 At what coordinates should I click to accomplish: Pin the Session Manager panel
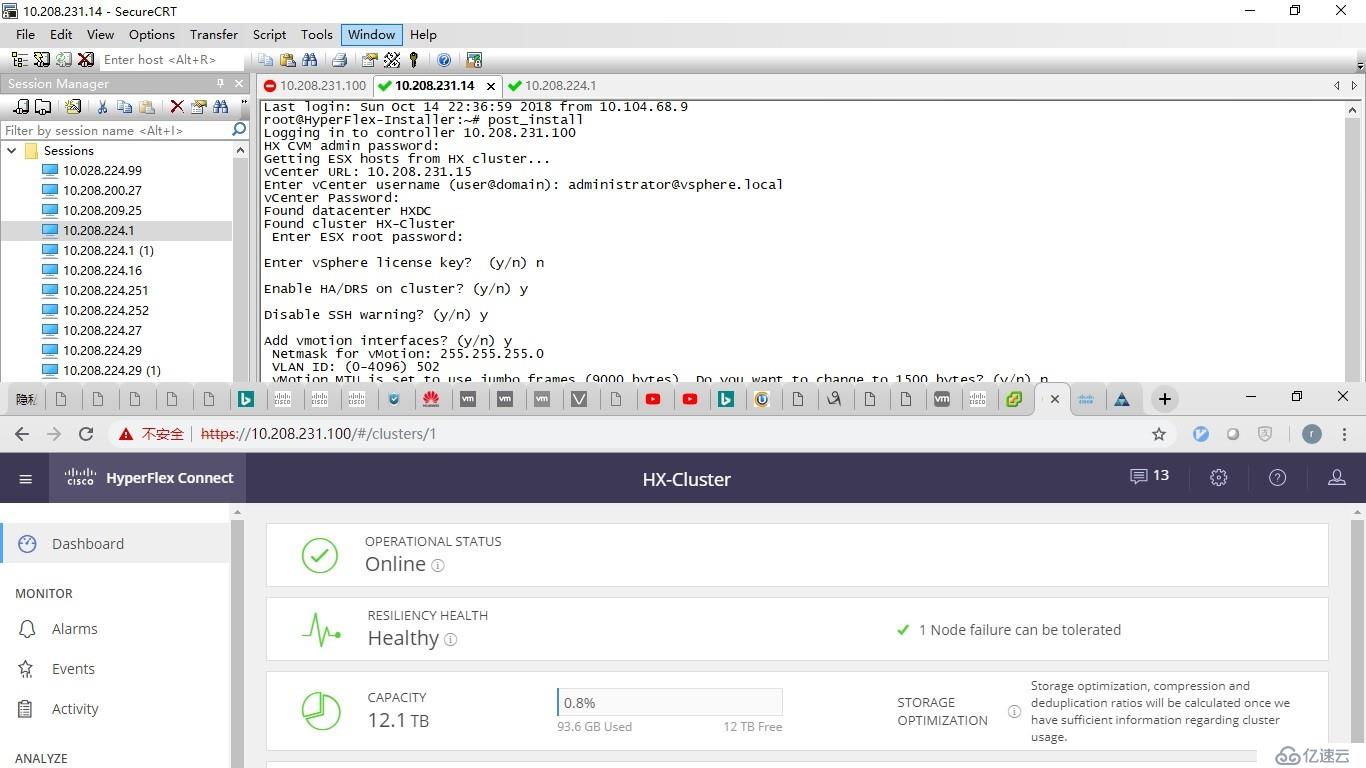coord(221,83)
